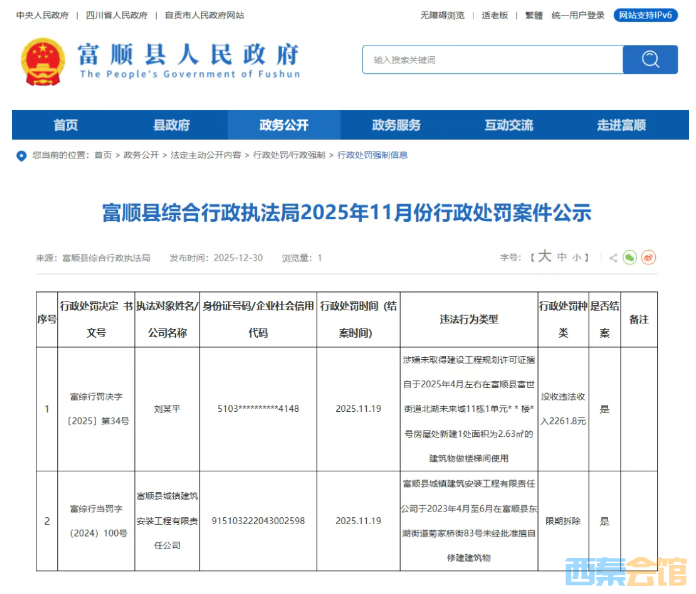Image resolution: width=696 pixels, height=594 pixels.
Task: Set font size to small (小)
Action: coord(577,258)
